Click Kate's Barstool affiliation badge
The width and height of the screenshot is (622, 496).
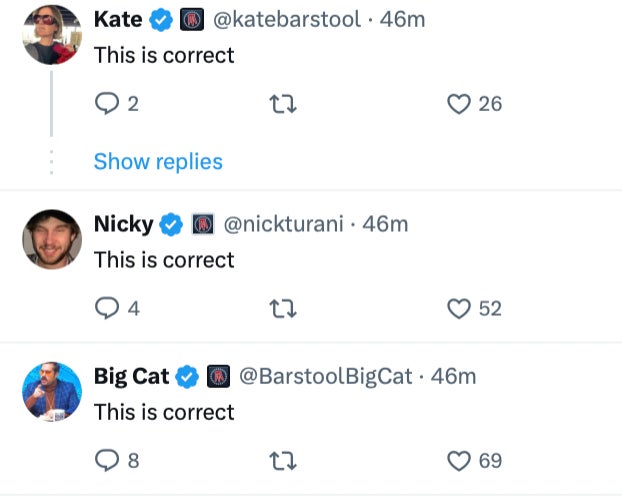click(x=192, y=19)
